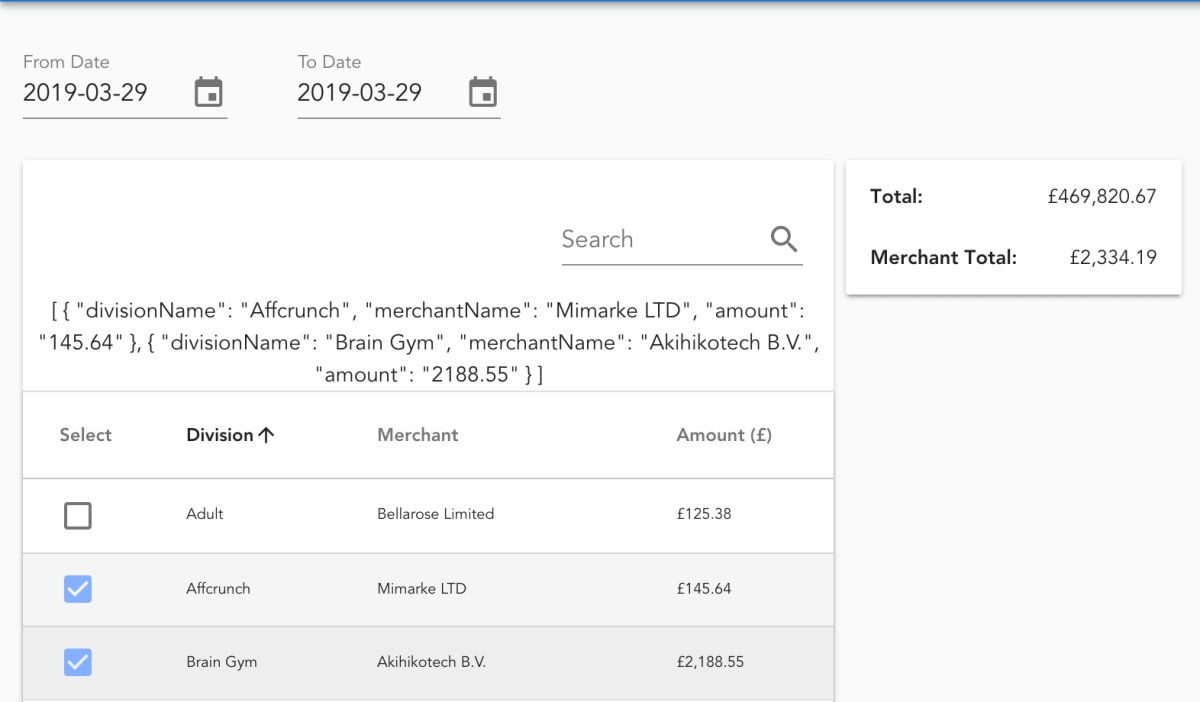The image size is (1200, 702).
Task: Sort the table by Merchant column
Action: click(x=417, y=435)
